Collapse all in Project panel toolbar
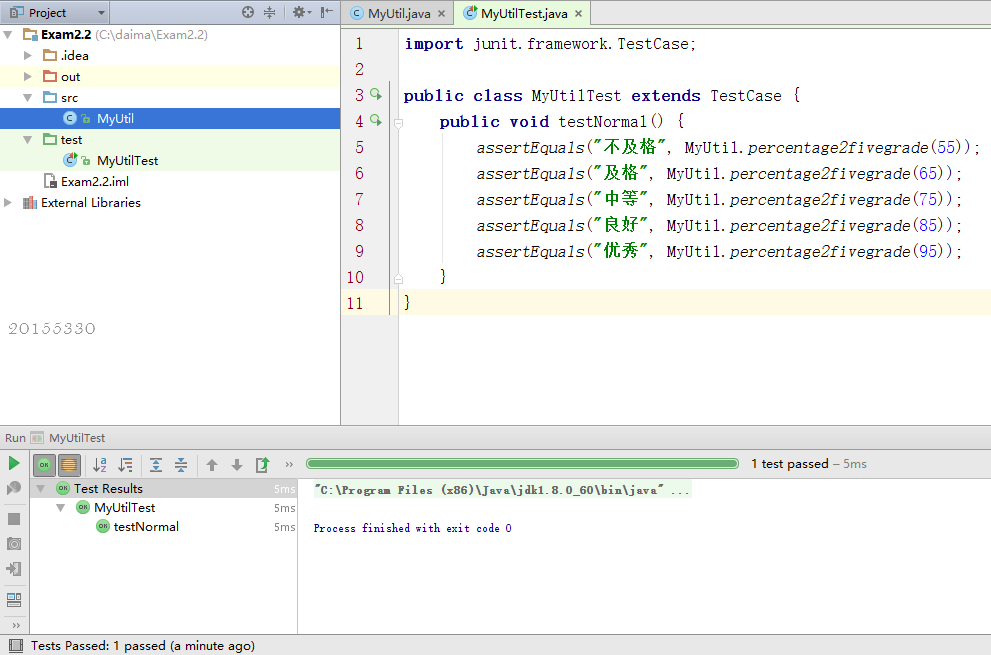Image resolution: width=991 pixels, height=655 pixels. point(270,12)
